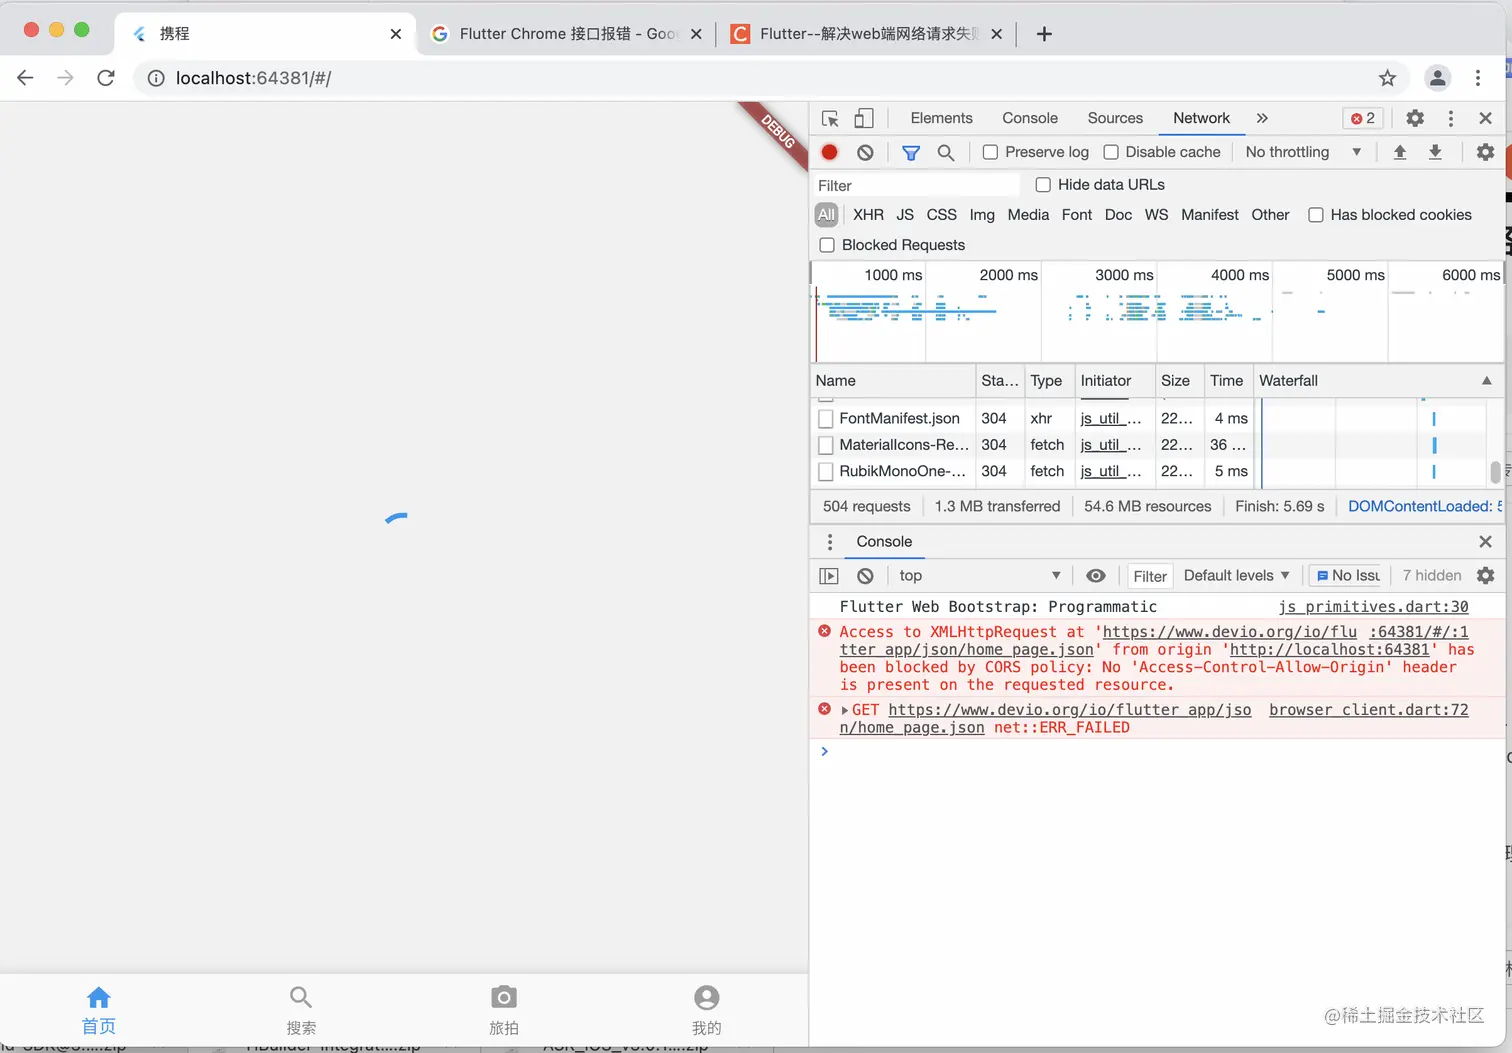Open the No throttling dropdown
This screenshot has width=1512, height=1053.
click(1303, 152)
